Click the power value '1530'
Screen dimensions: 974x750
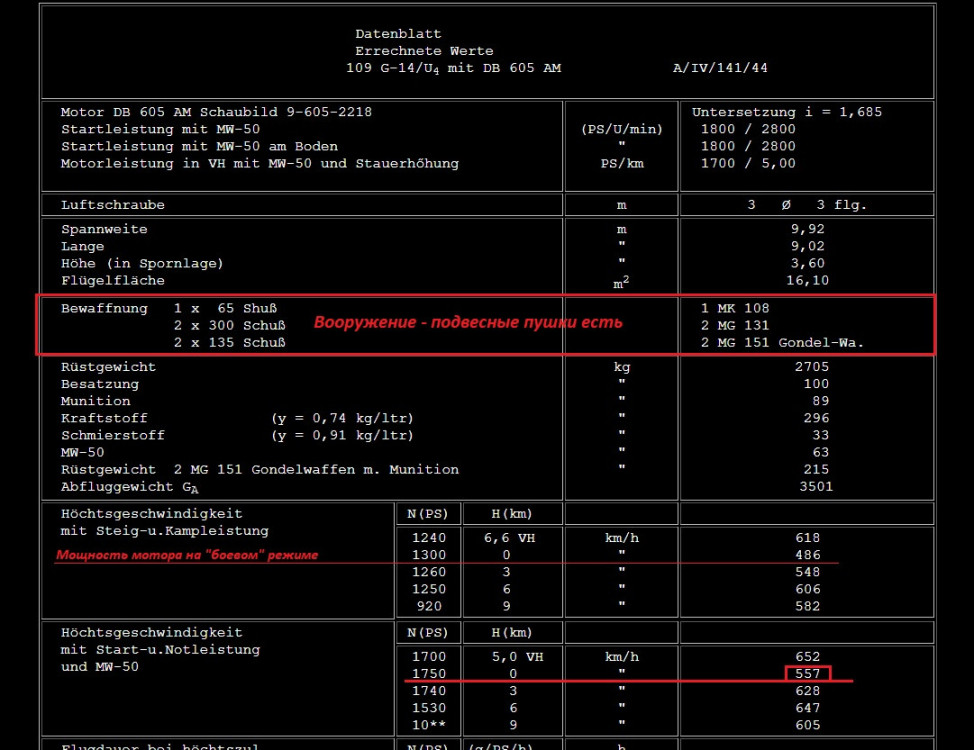[429, 708]
